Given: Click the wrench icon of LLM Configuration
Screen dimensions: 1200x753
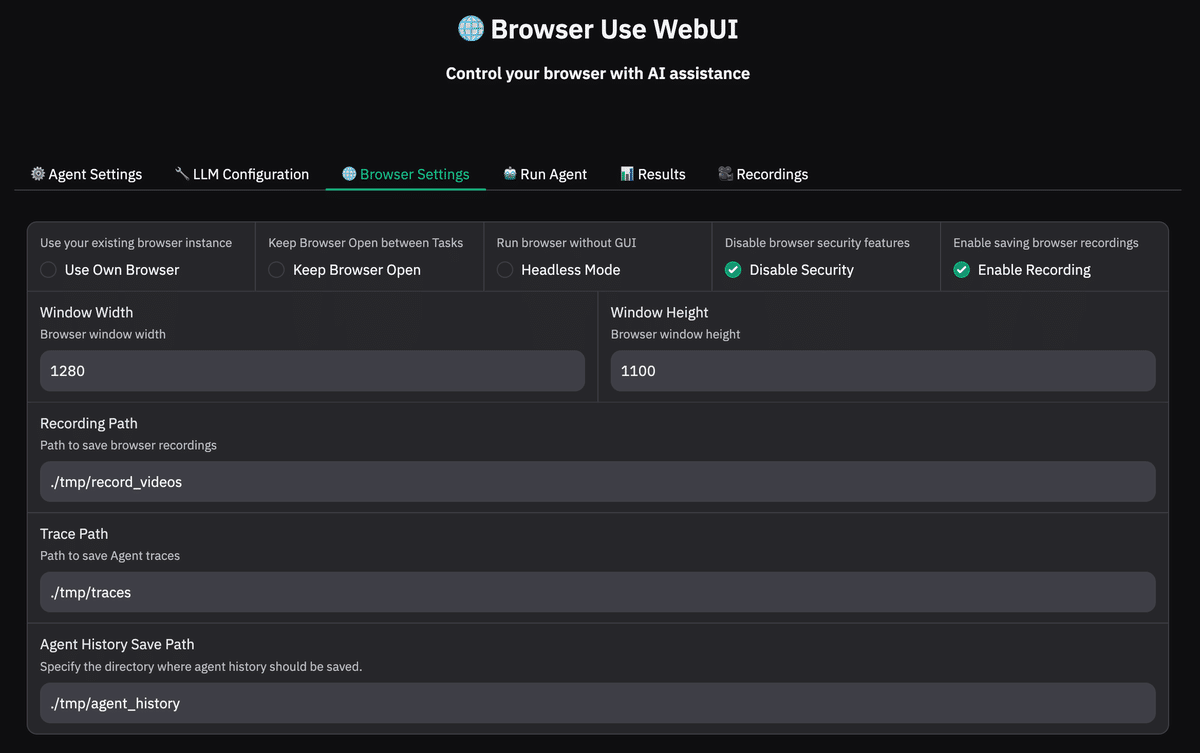Looking at the screenshot, I should tap(182, 174).
